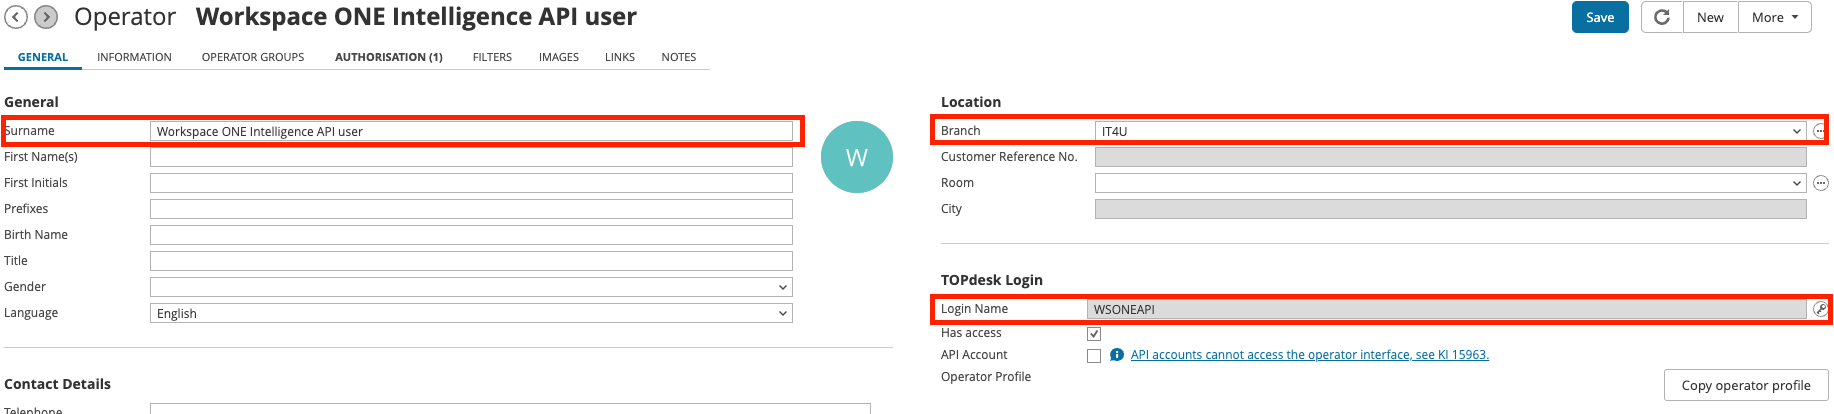Click into the First Name(s) field

tap(471, 157)
